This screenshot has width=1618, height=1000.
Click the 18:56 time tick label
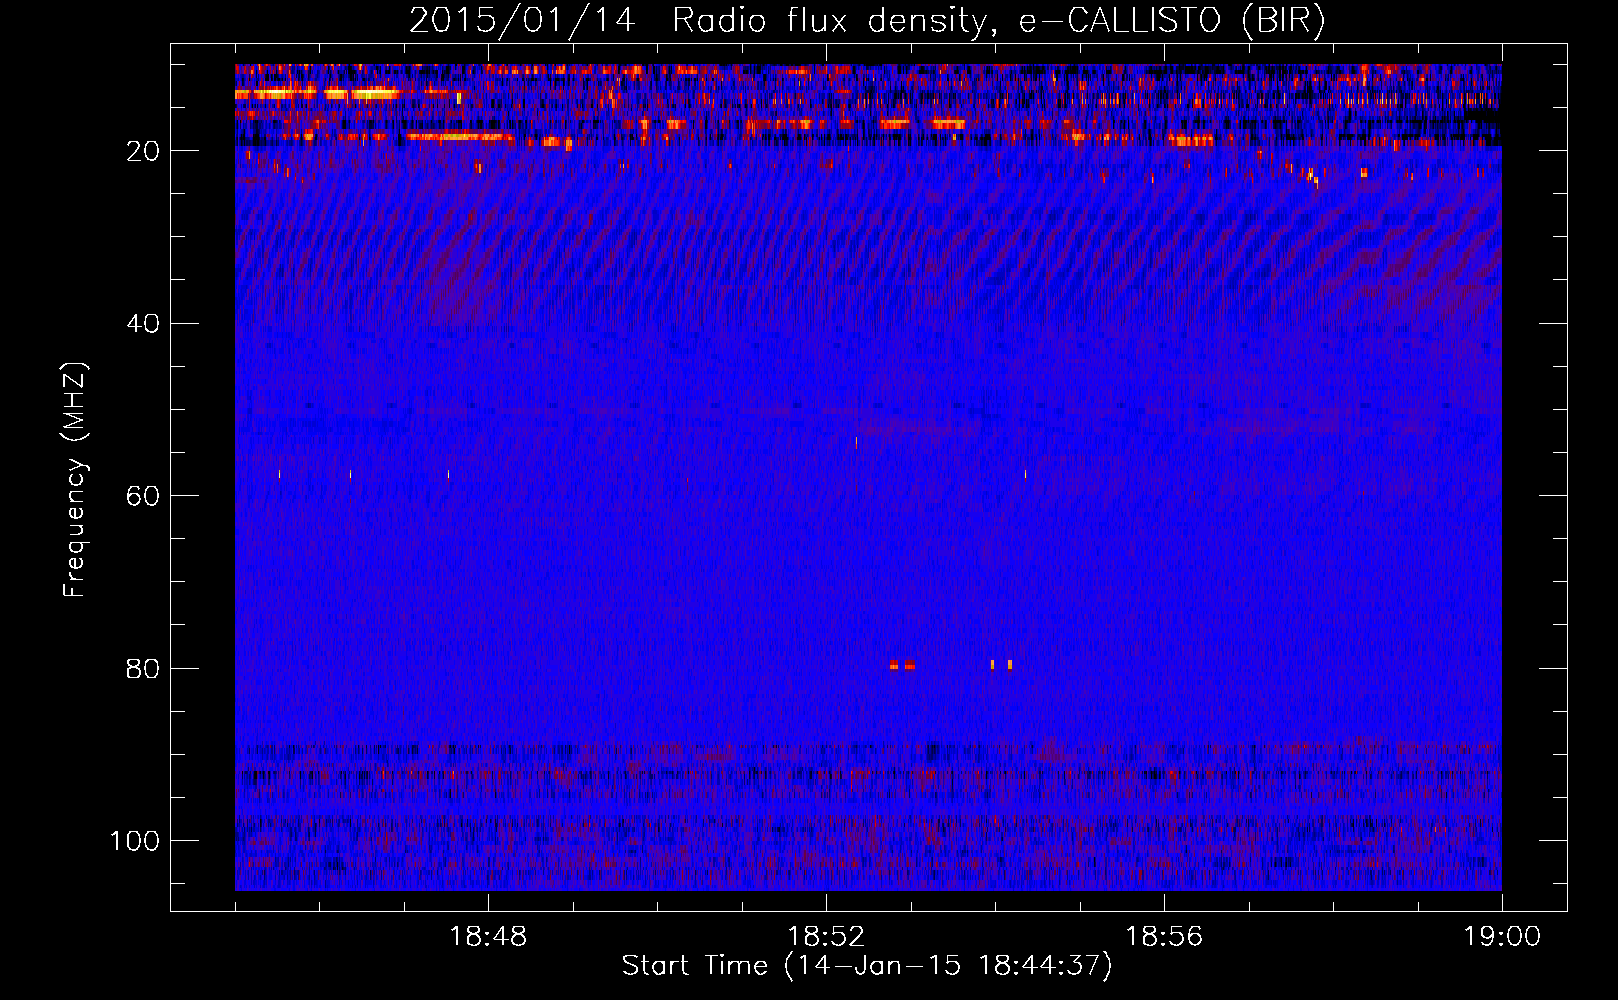tap(1164, 937)
